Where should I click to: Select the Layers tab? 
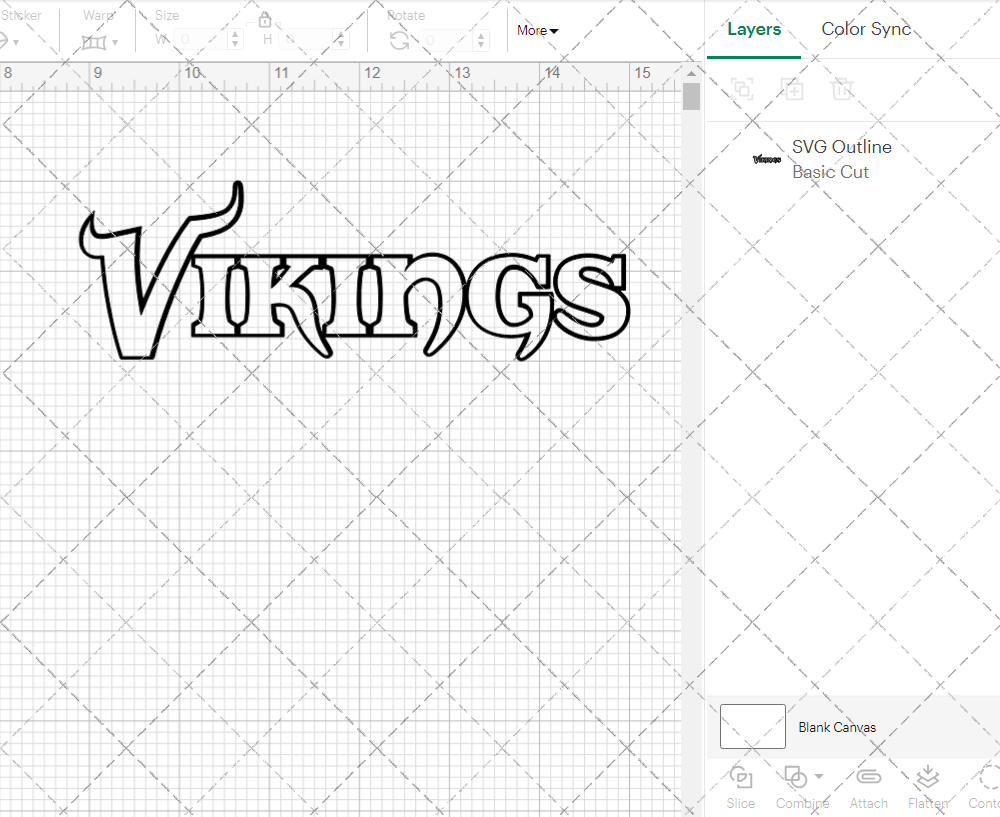754,29
